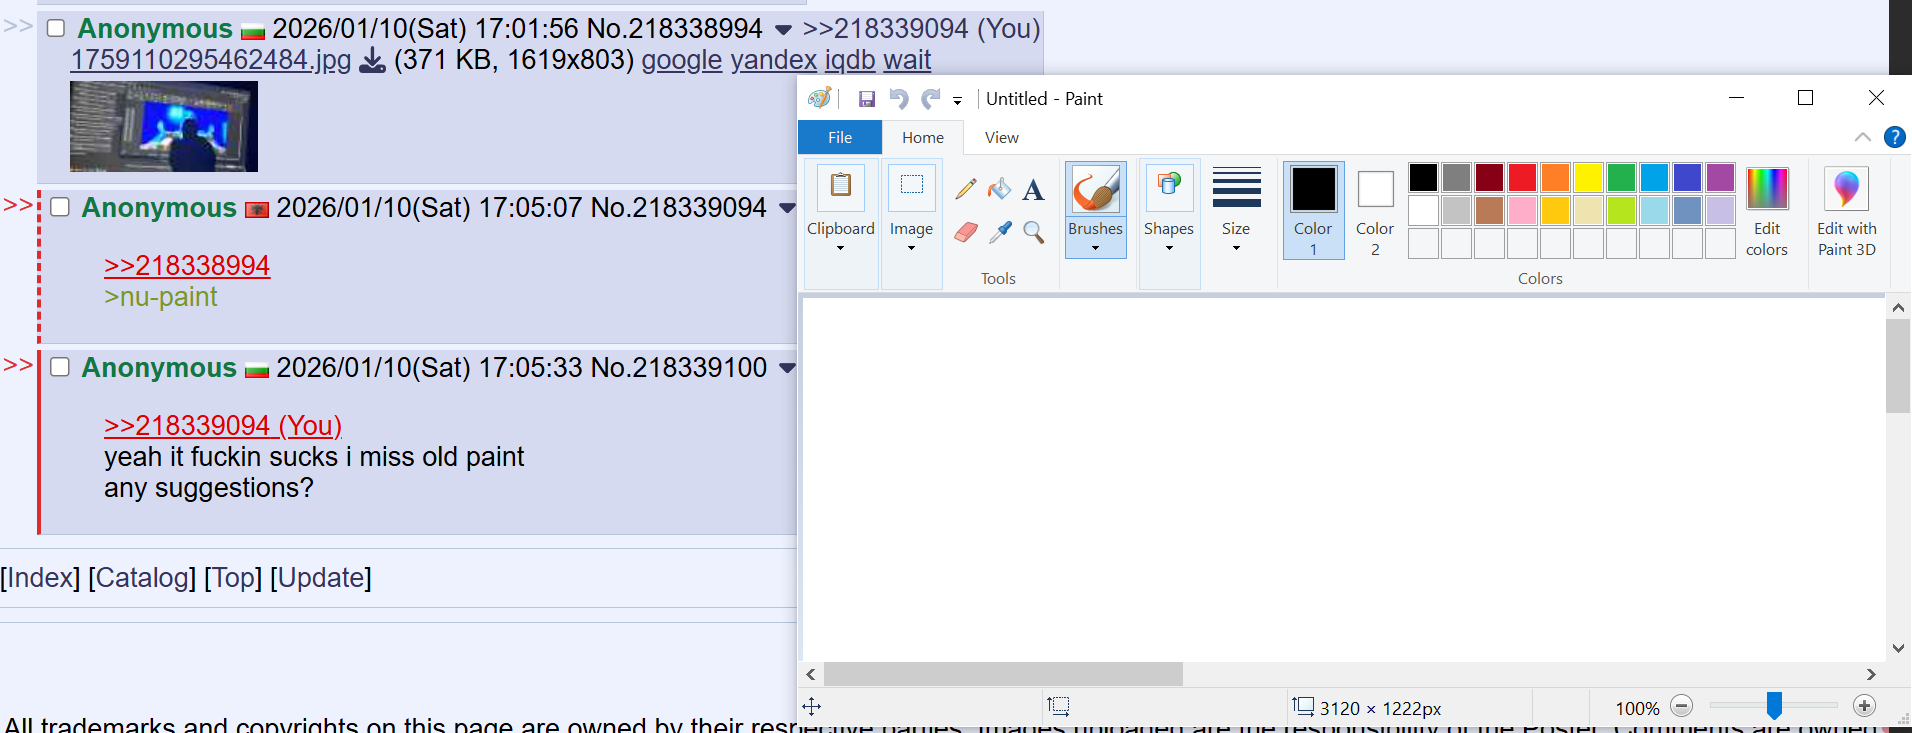Click the backlink >>218339094 (You) in header
Image resolution: width=1912 pixels, height=733 pixels.
coord(921,28)
